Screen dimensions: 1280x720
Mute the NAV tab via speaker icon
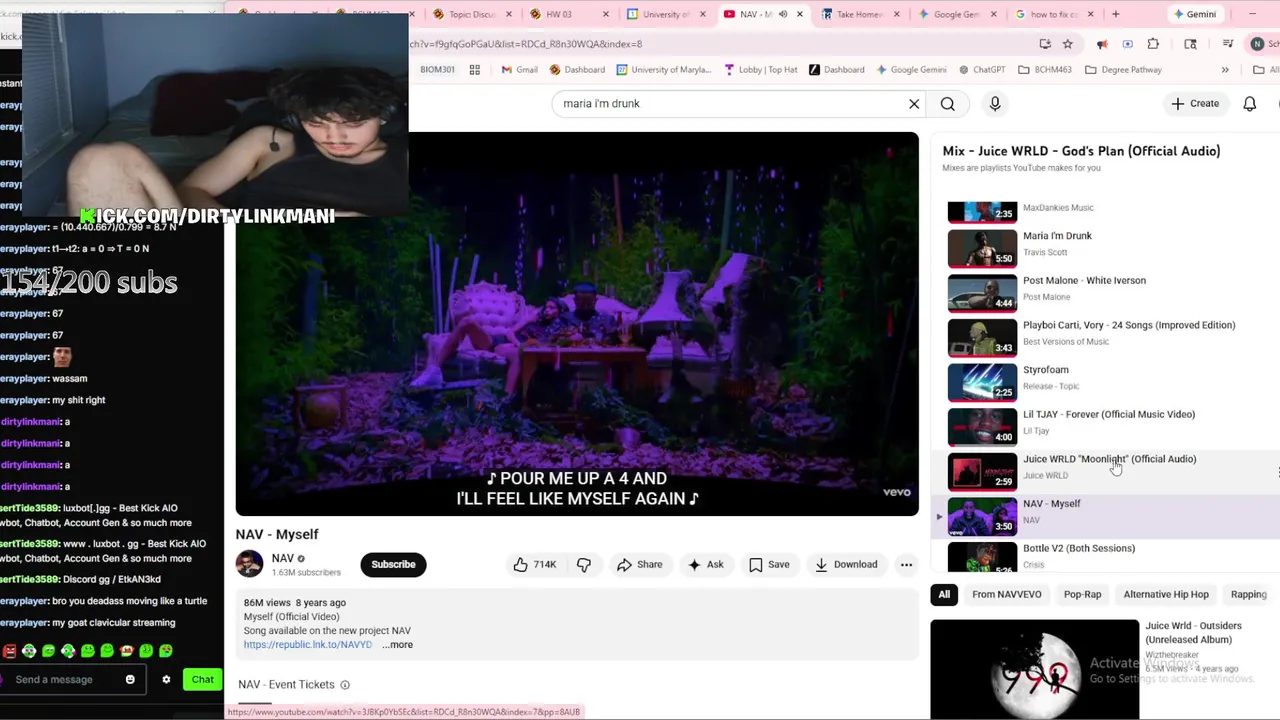[x=783, y=14]
